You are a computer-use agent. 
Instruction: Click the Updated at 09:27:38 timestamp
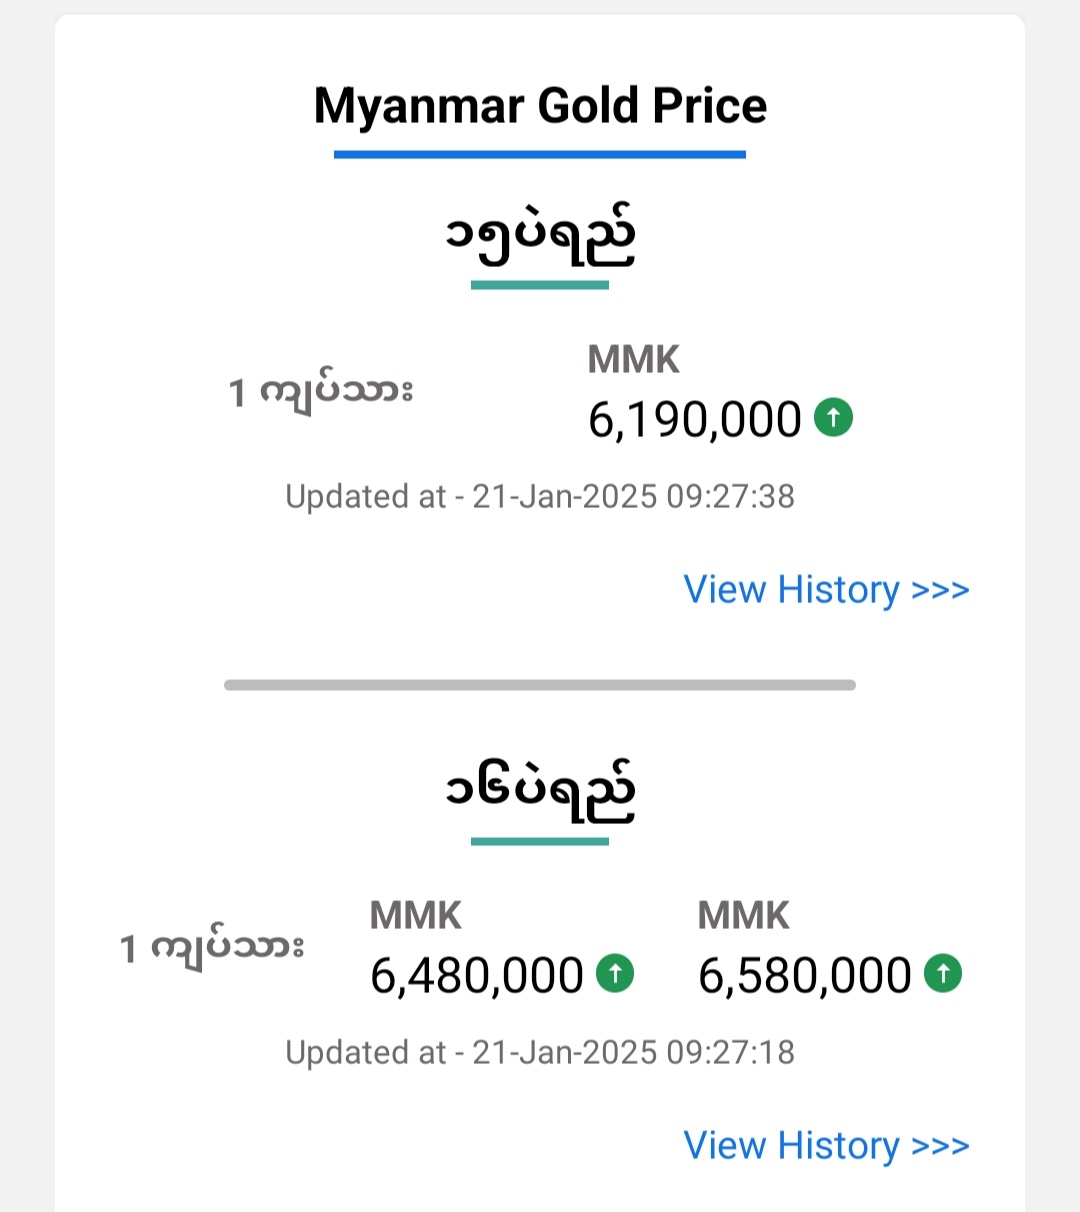point(540,497)
